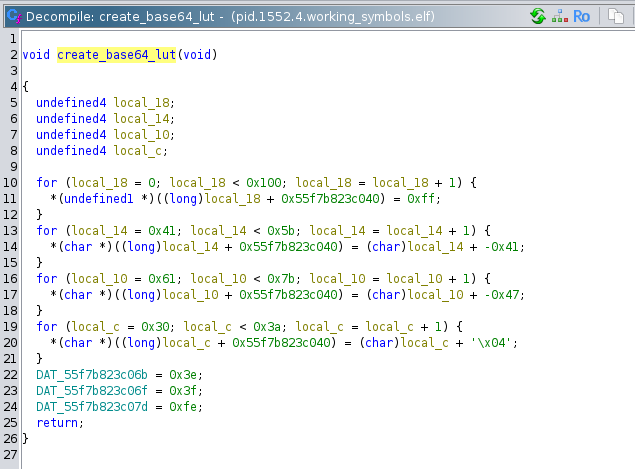Click the (pid.1552.4.working_symbols.elf) file name

pos(333,17)
